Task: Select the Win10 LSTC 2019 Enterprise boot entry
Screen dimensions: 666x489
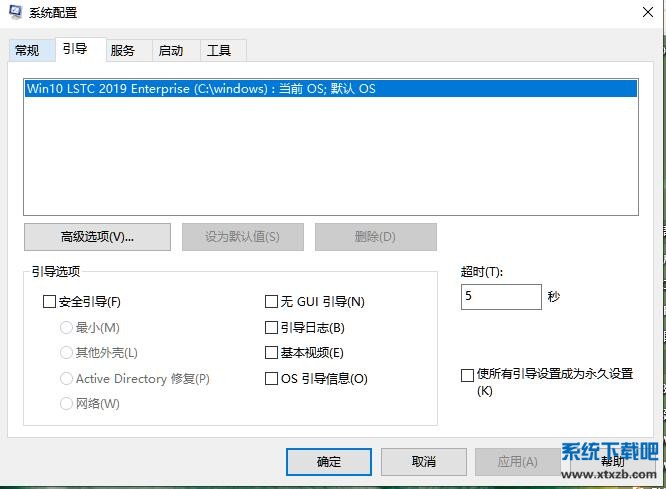Action: tap(200, 89)
